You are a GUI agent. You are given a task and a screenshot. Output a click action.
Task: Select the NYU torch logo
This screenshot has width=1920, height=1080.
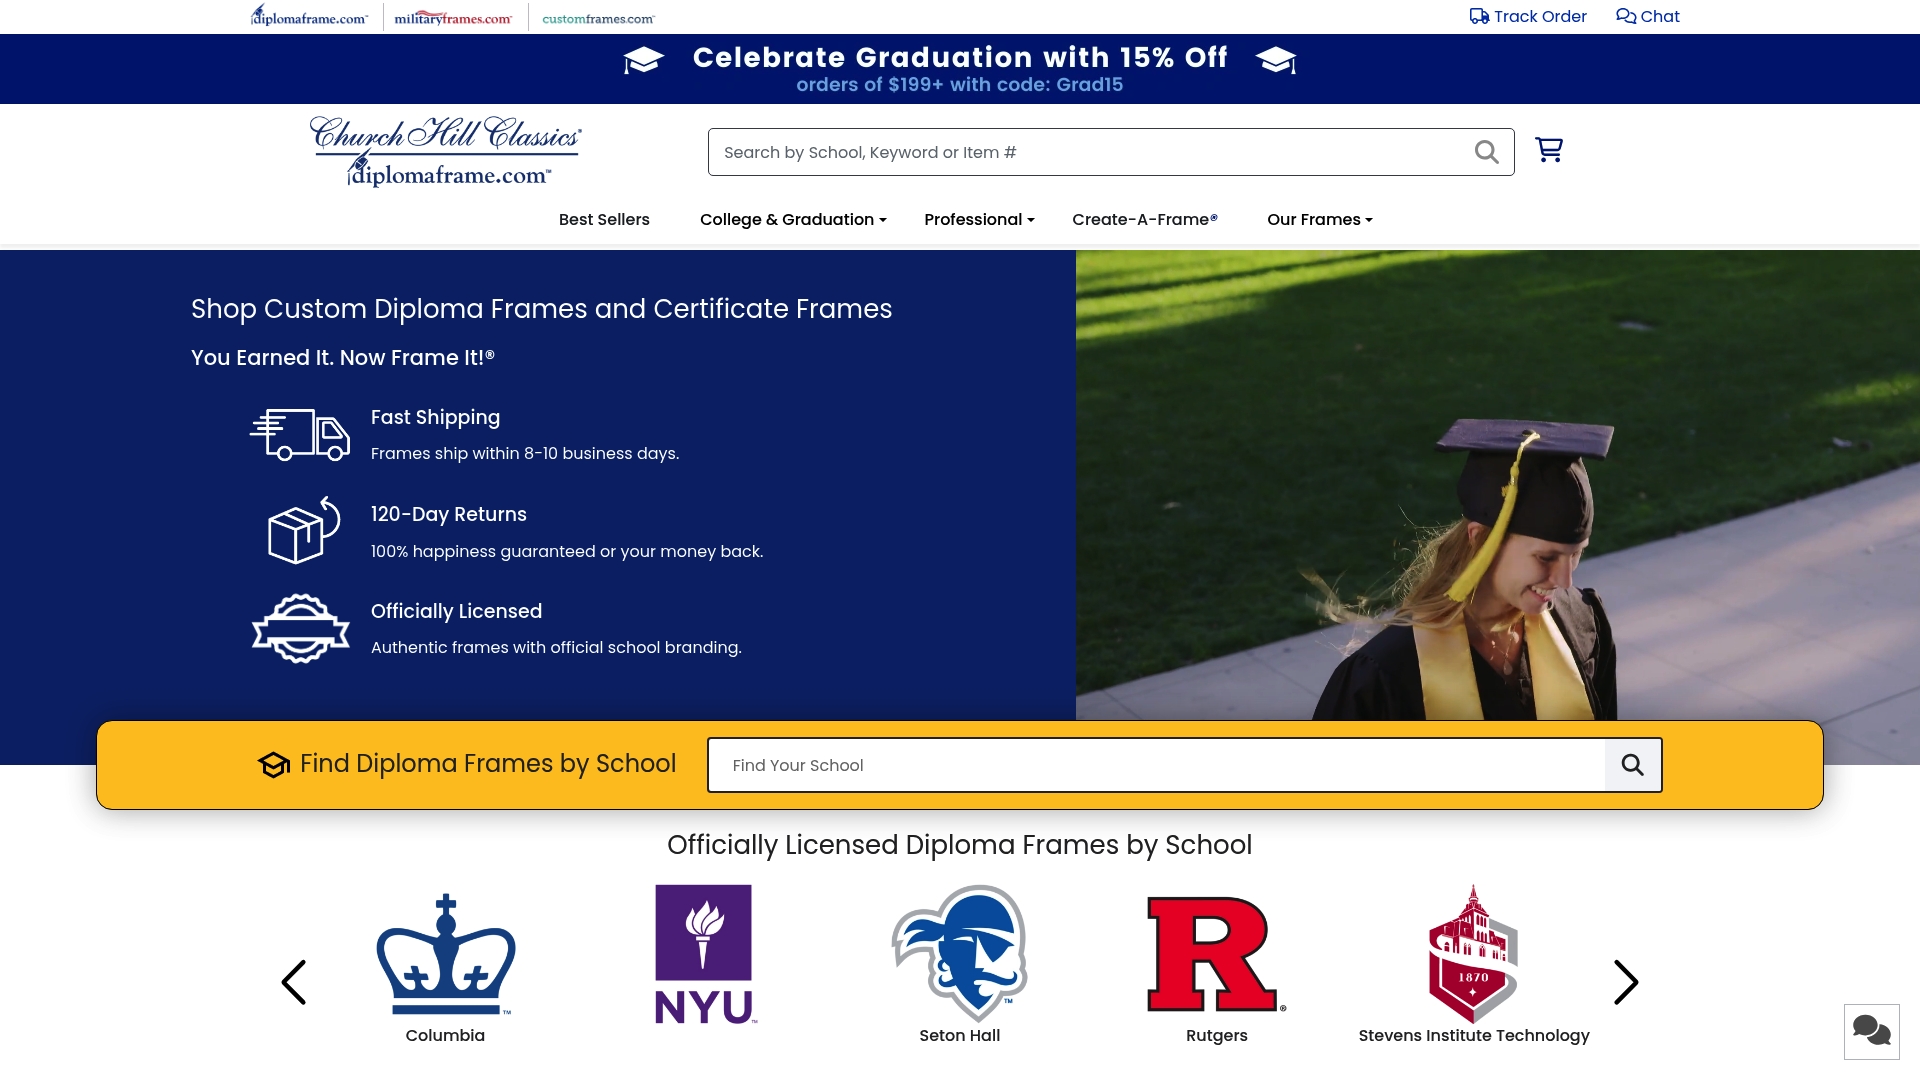point(704,954)
